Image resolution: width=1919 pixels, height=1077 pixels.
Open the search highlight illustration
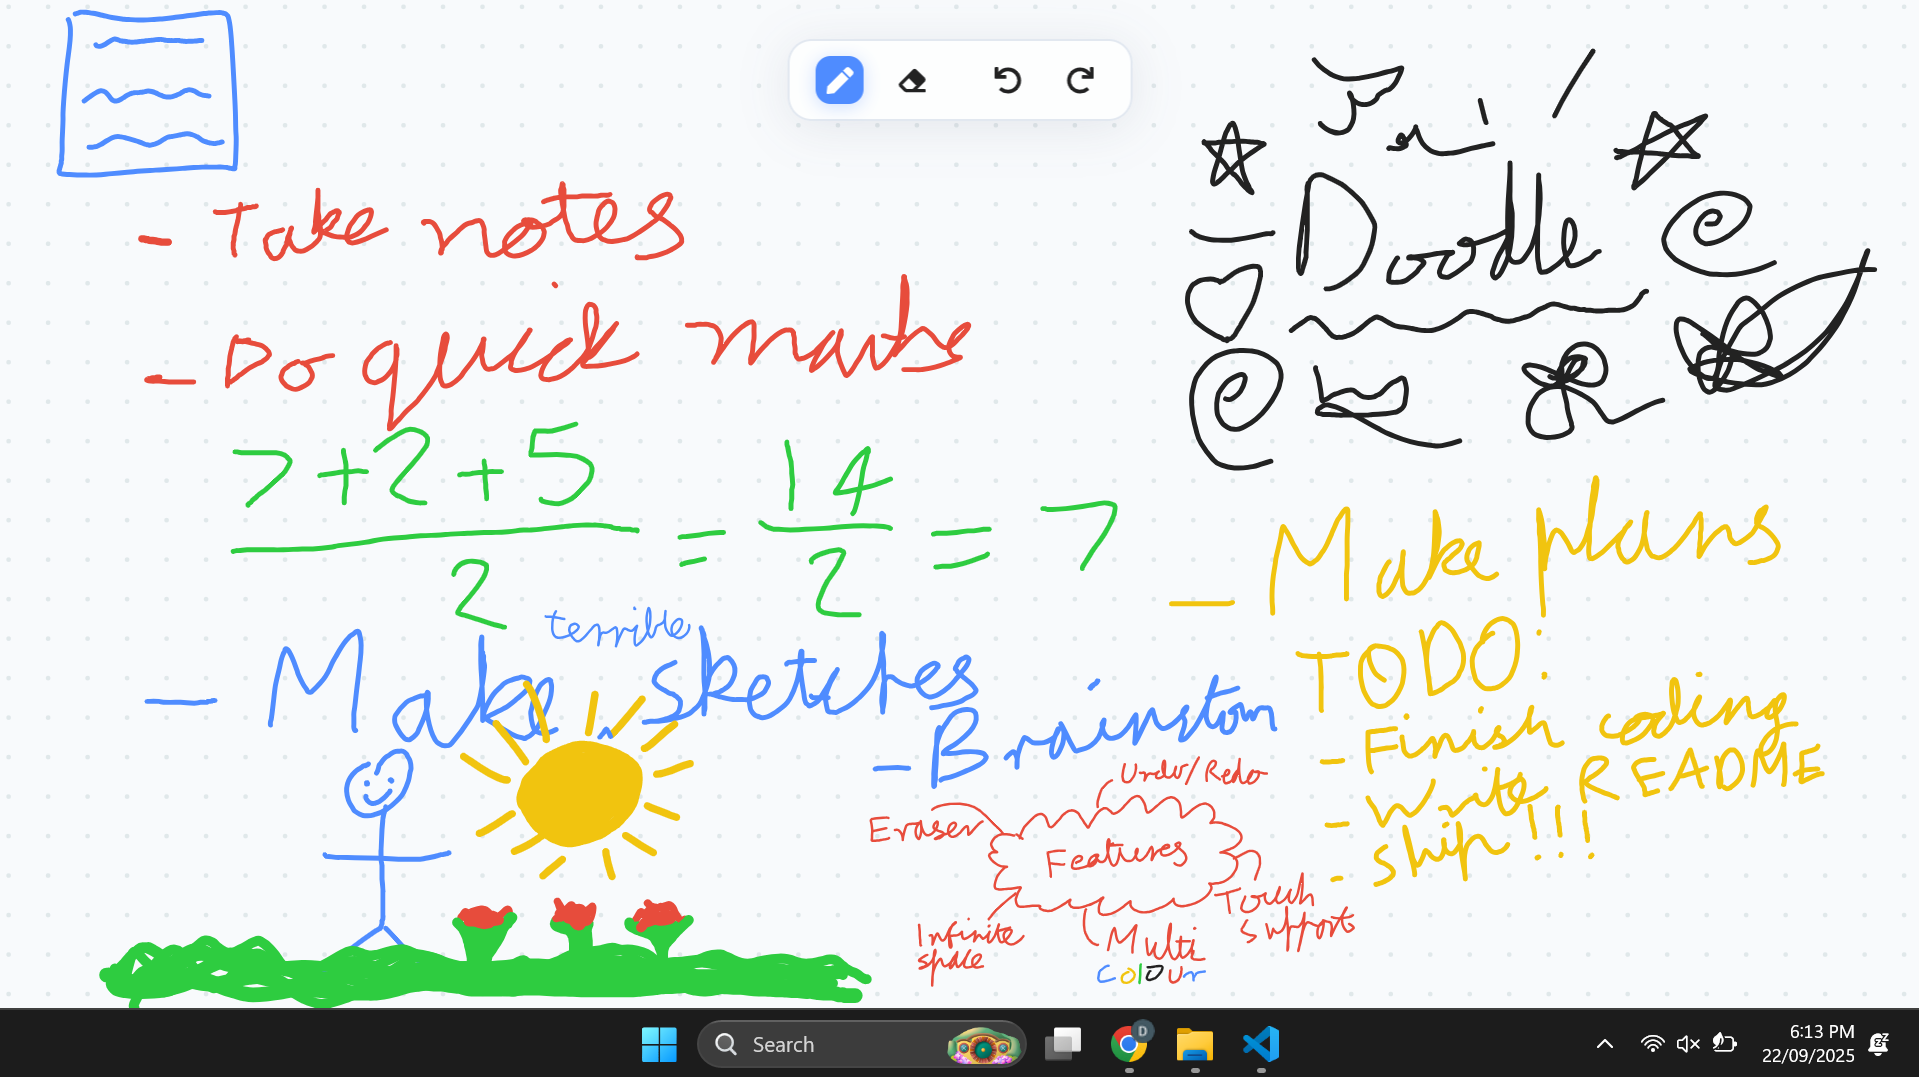(982, 1045)
